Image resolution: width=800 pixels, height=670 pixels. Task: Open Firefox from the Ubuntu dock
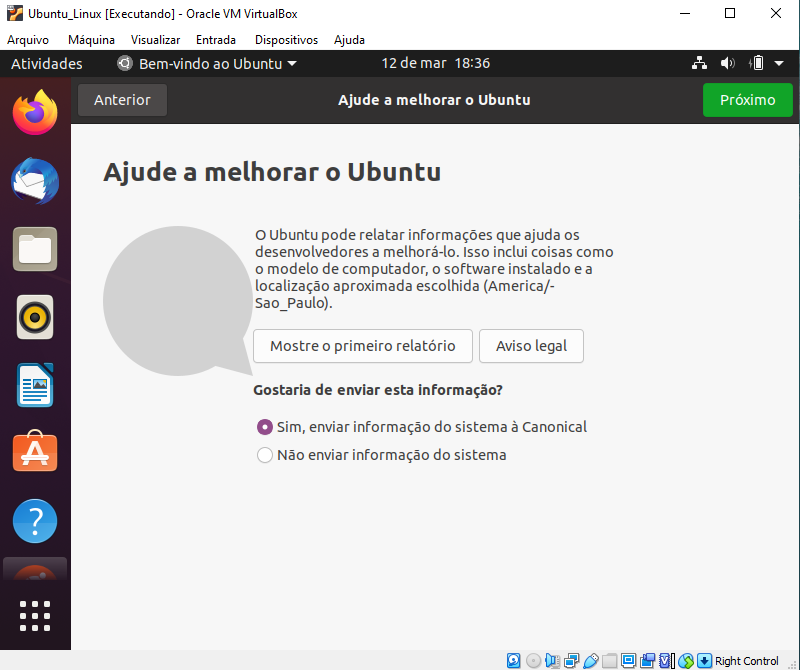coord(35,113)
